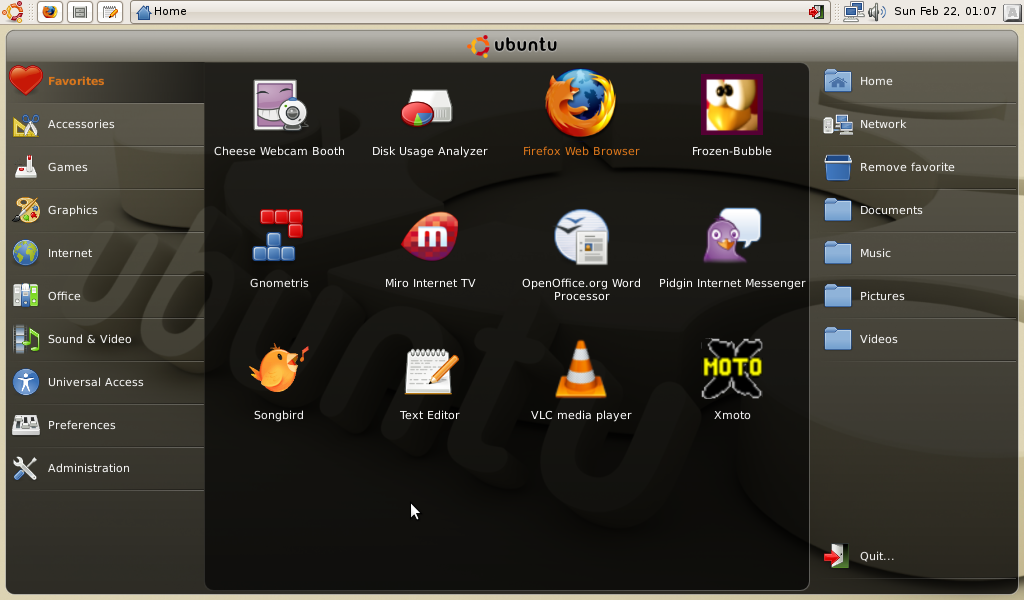The width and height of the screenshot is (1024, 600).
Task: Open the Office category
Action: click(x=106, y=296)
